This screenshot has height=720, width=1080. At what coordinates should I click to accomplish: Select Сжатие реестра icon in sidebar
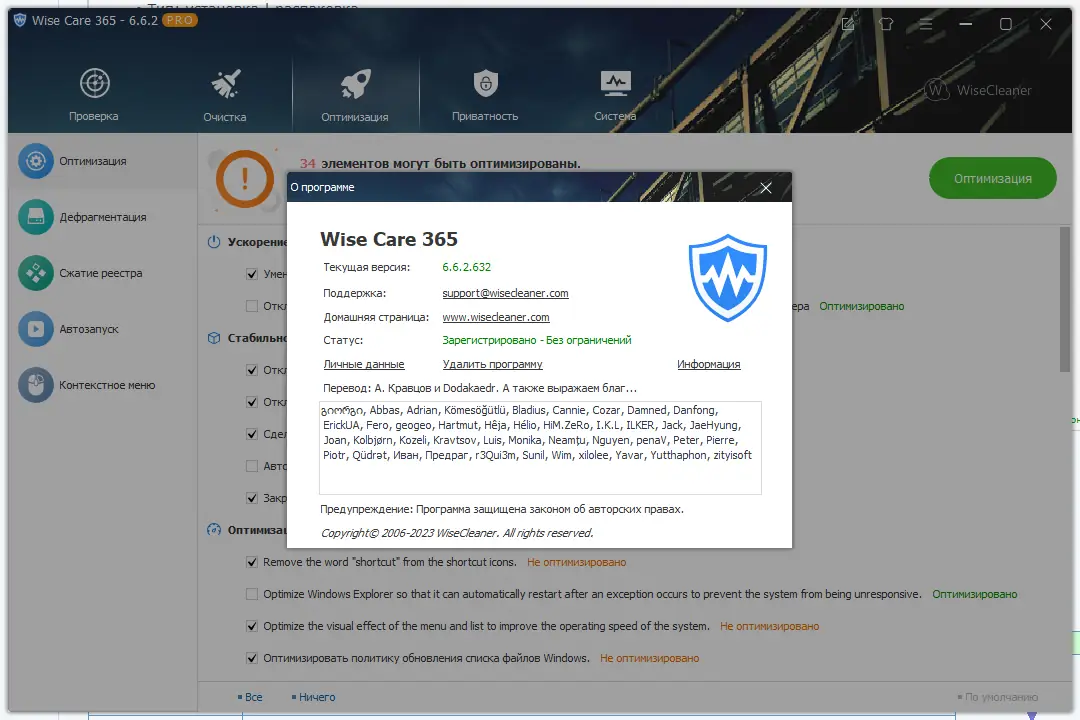click(x=36, y=273)
